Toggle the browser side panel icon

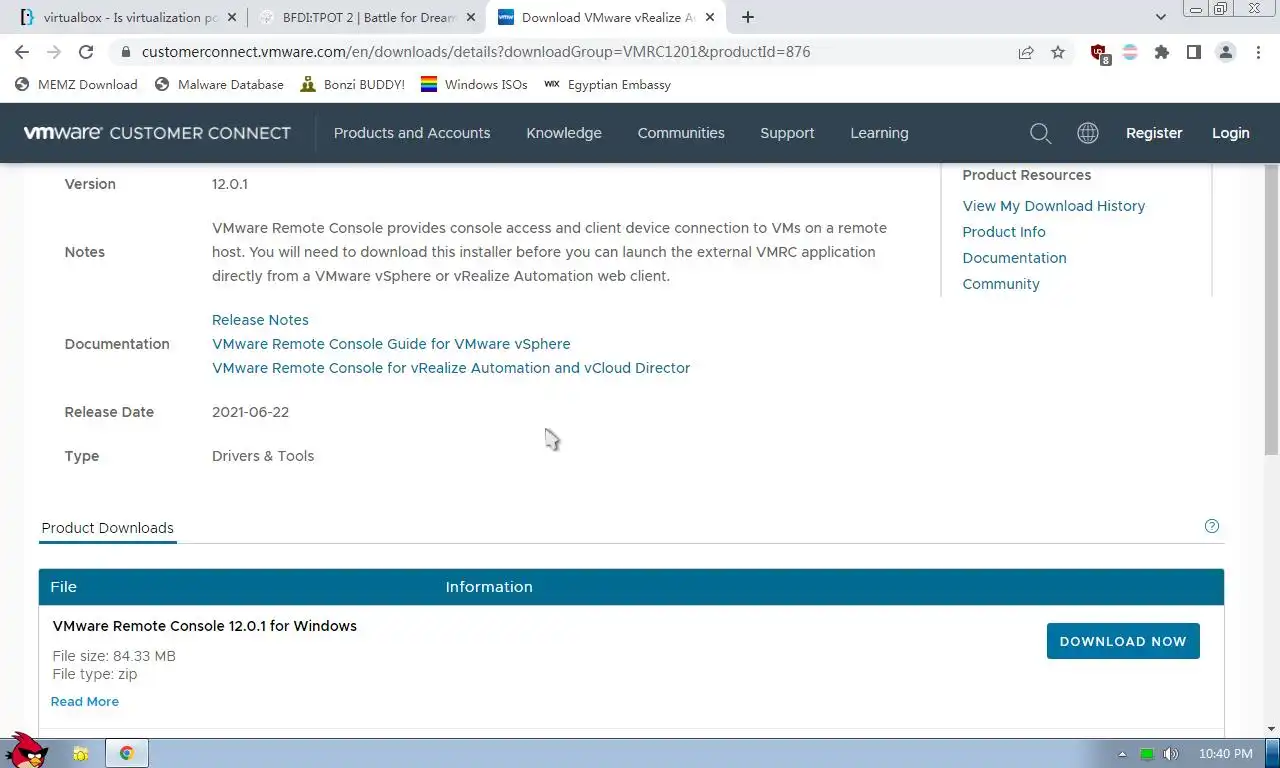(1193, 52)
